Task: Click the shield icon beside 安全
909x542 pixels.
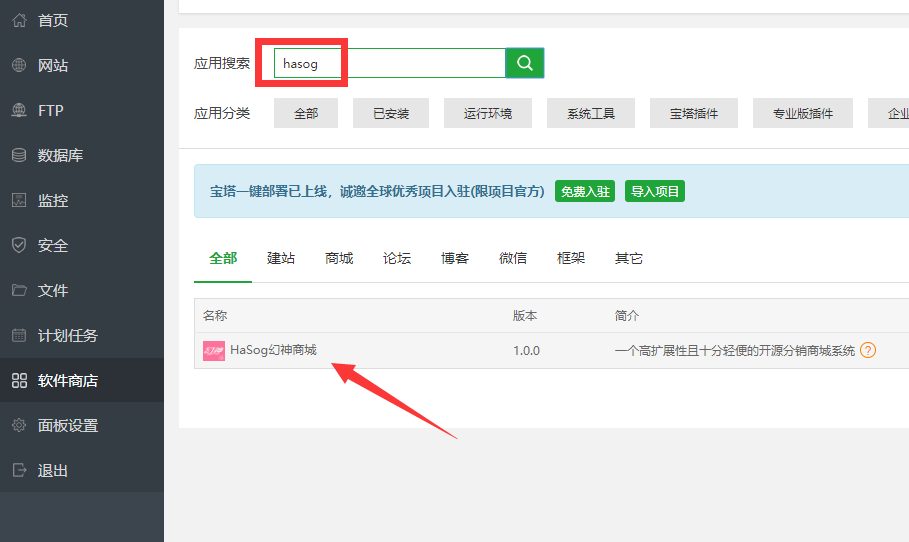Action: 19,245
